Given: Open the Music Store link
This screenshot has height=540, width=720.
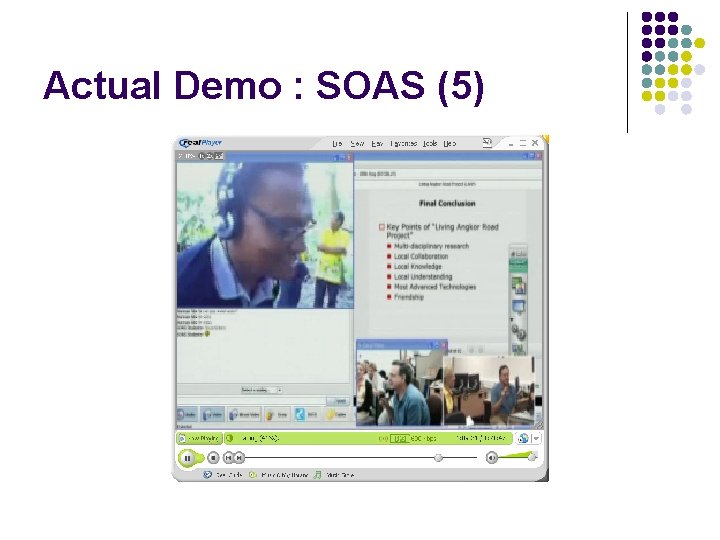Looking at the screenshot, I should point(334,475).
